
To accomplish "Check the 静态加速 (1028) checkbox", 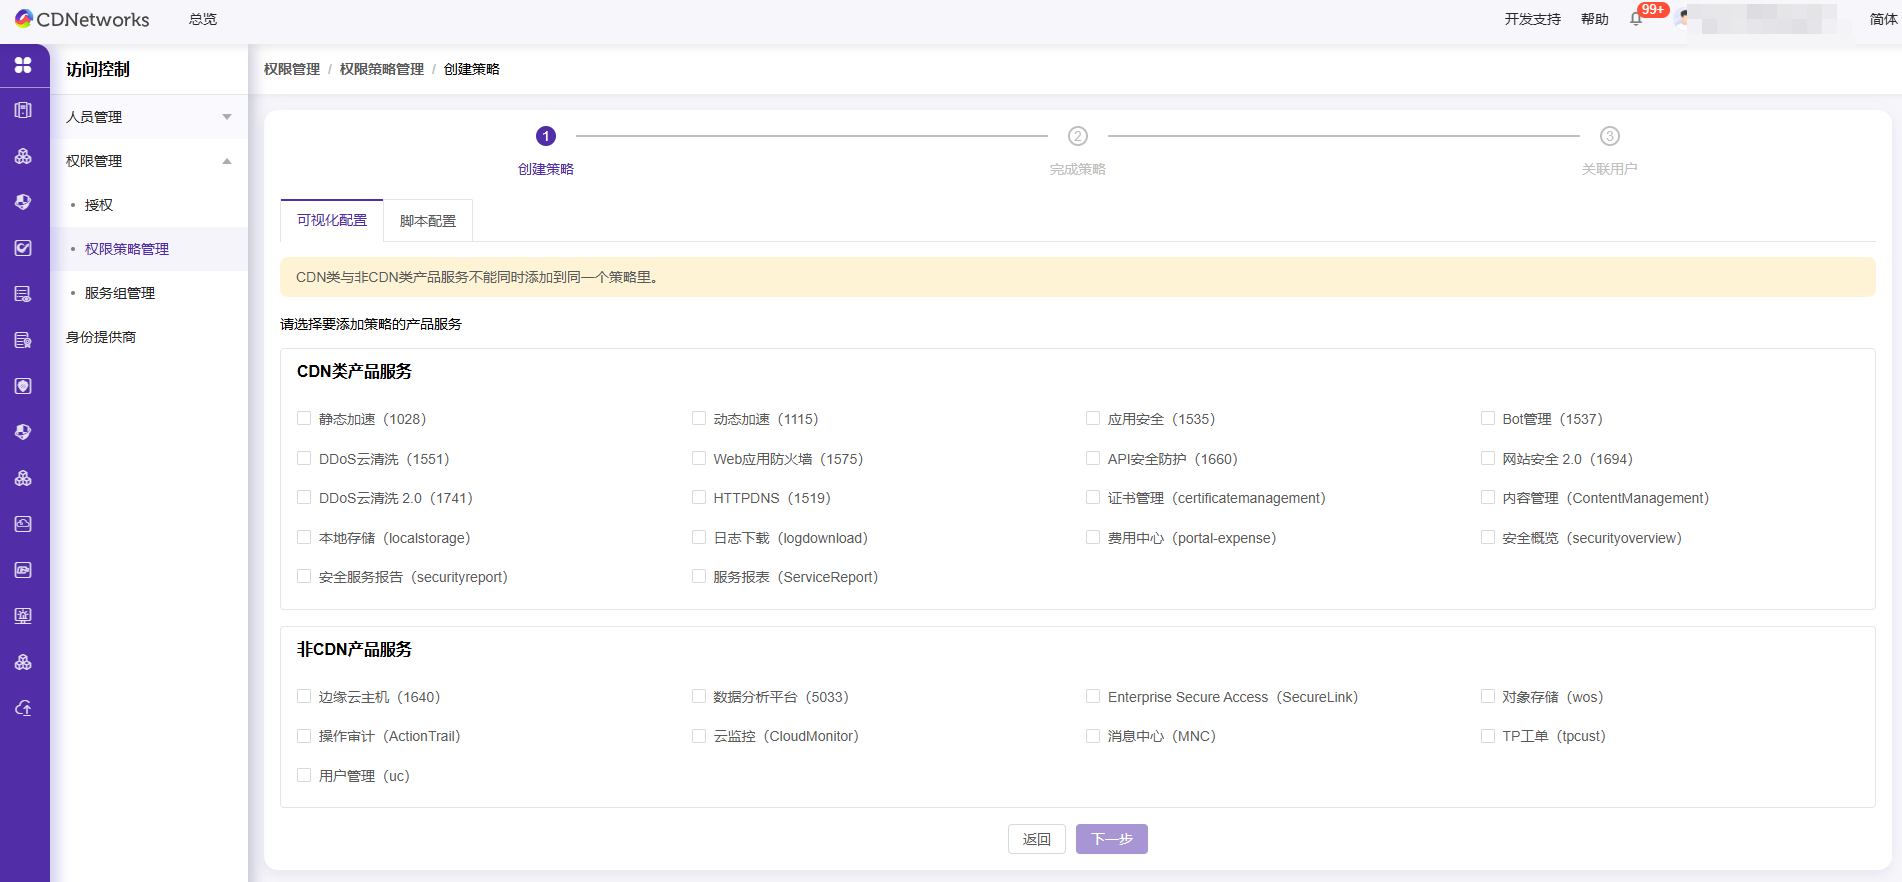I will 304,419.
